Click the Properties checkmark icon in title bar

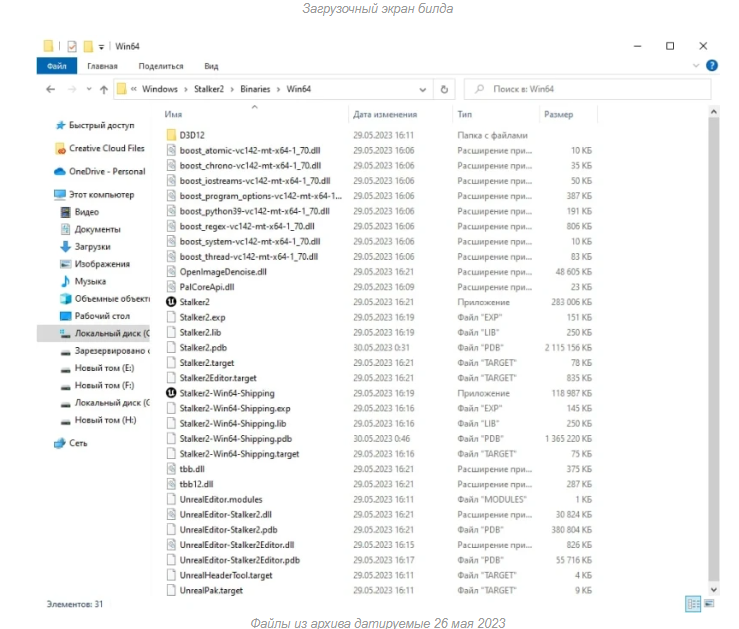click(x=72, y=46)
